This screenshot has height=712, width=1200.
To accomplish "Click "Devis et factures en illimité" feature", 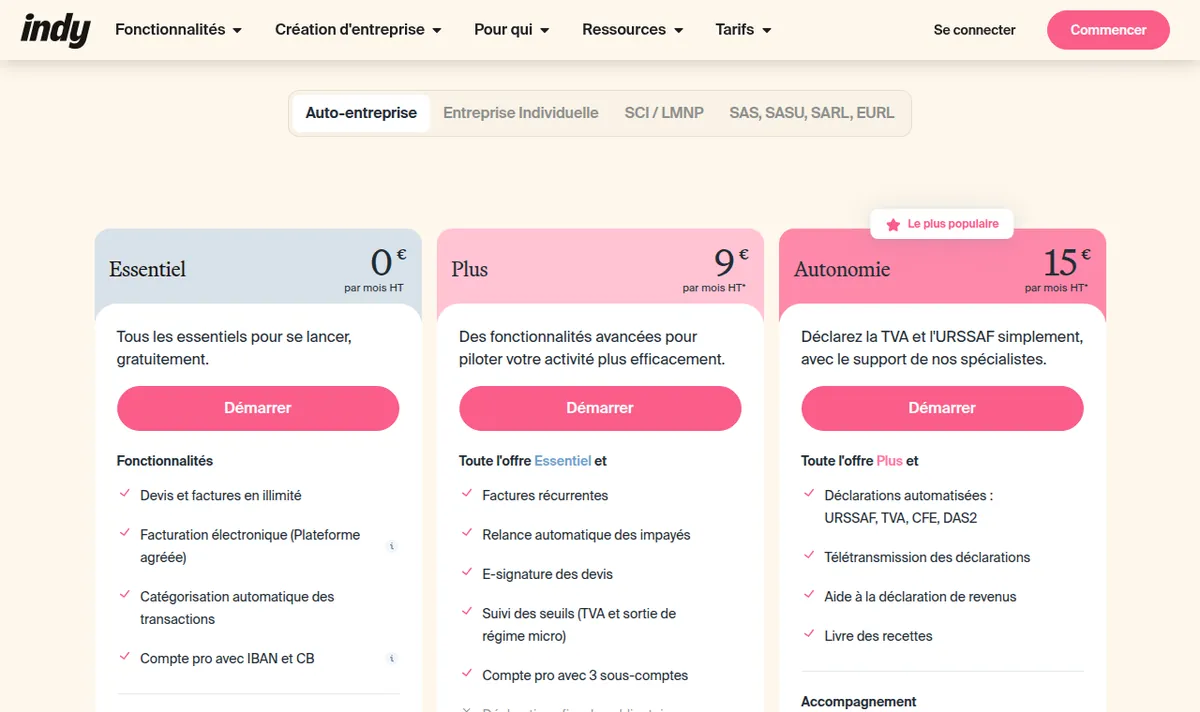I will click(x=221, y=495).
